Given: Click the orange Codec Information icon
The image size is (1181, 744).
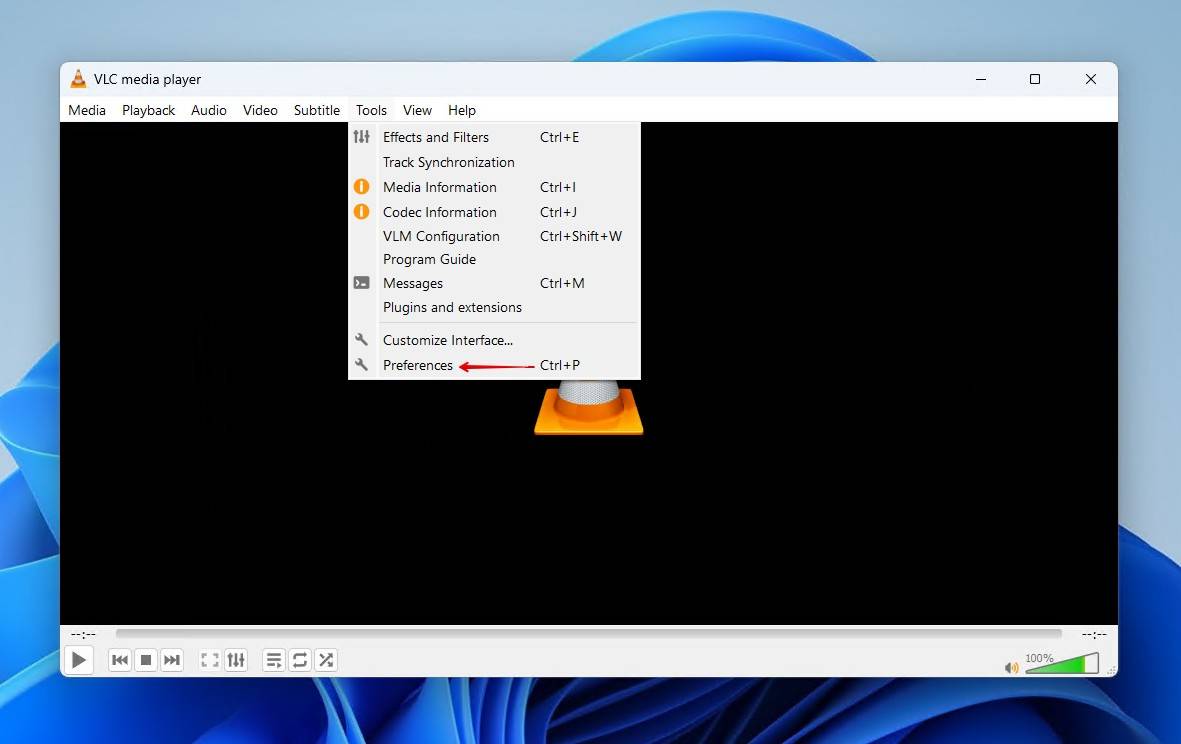Looking at the screenshot, I should coord(362,211).
